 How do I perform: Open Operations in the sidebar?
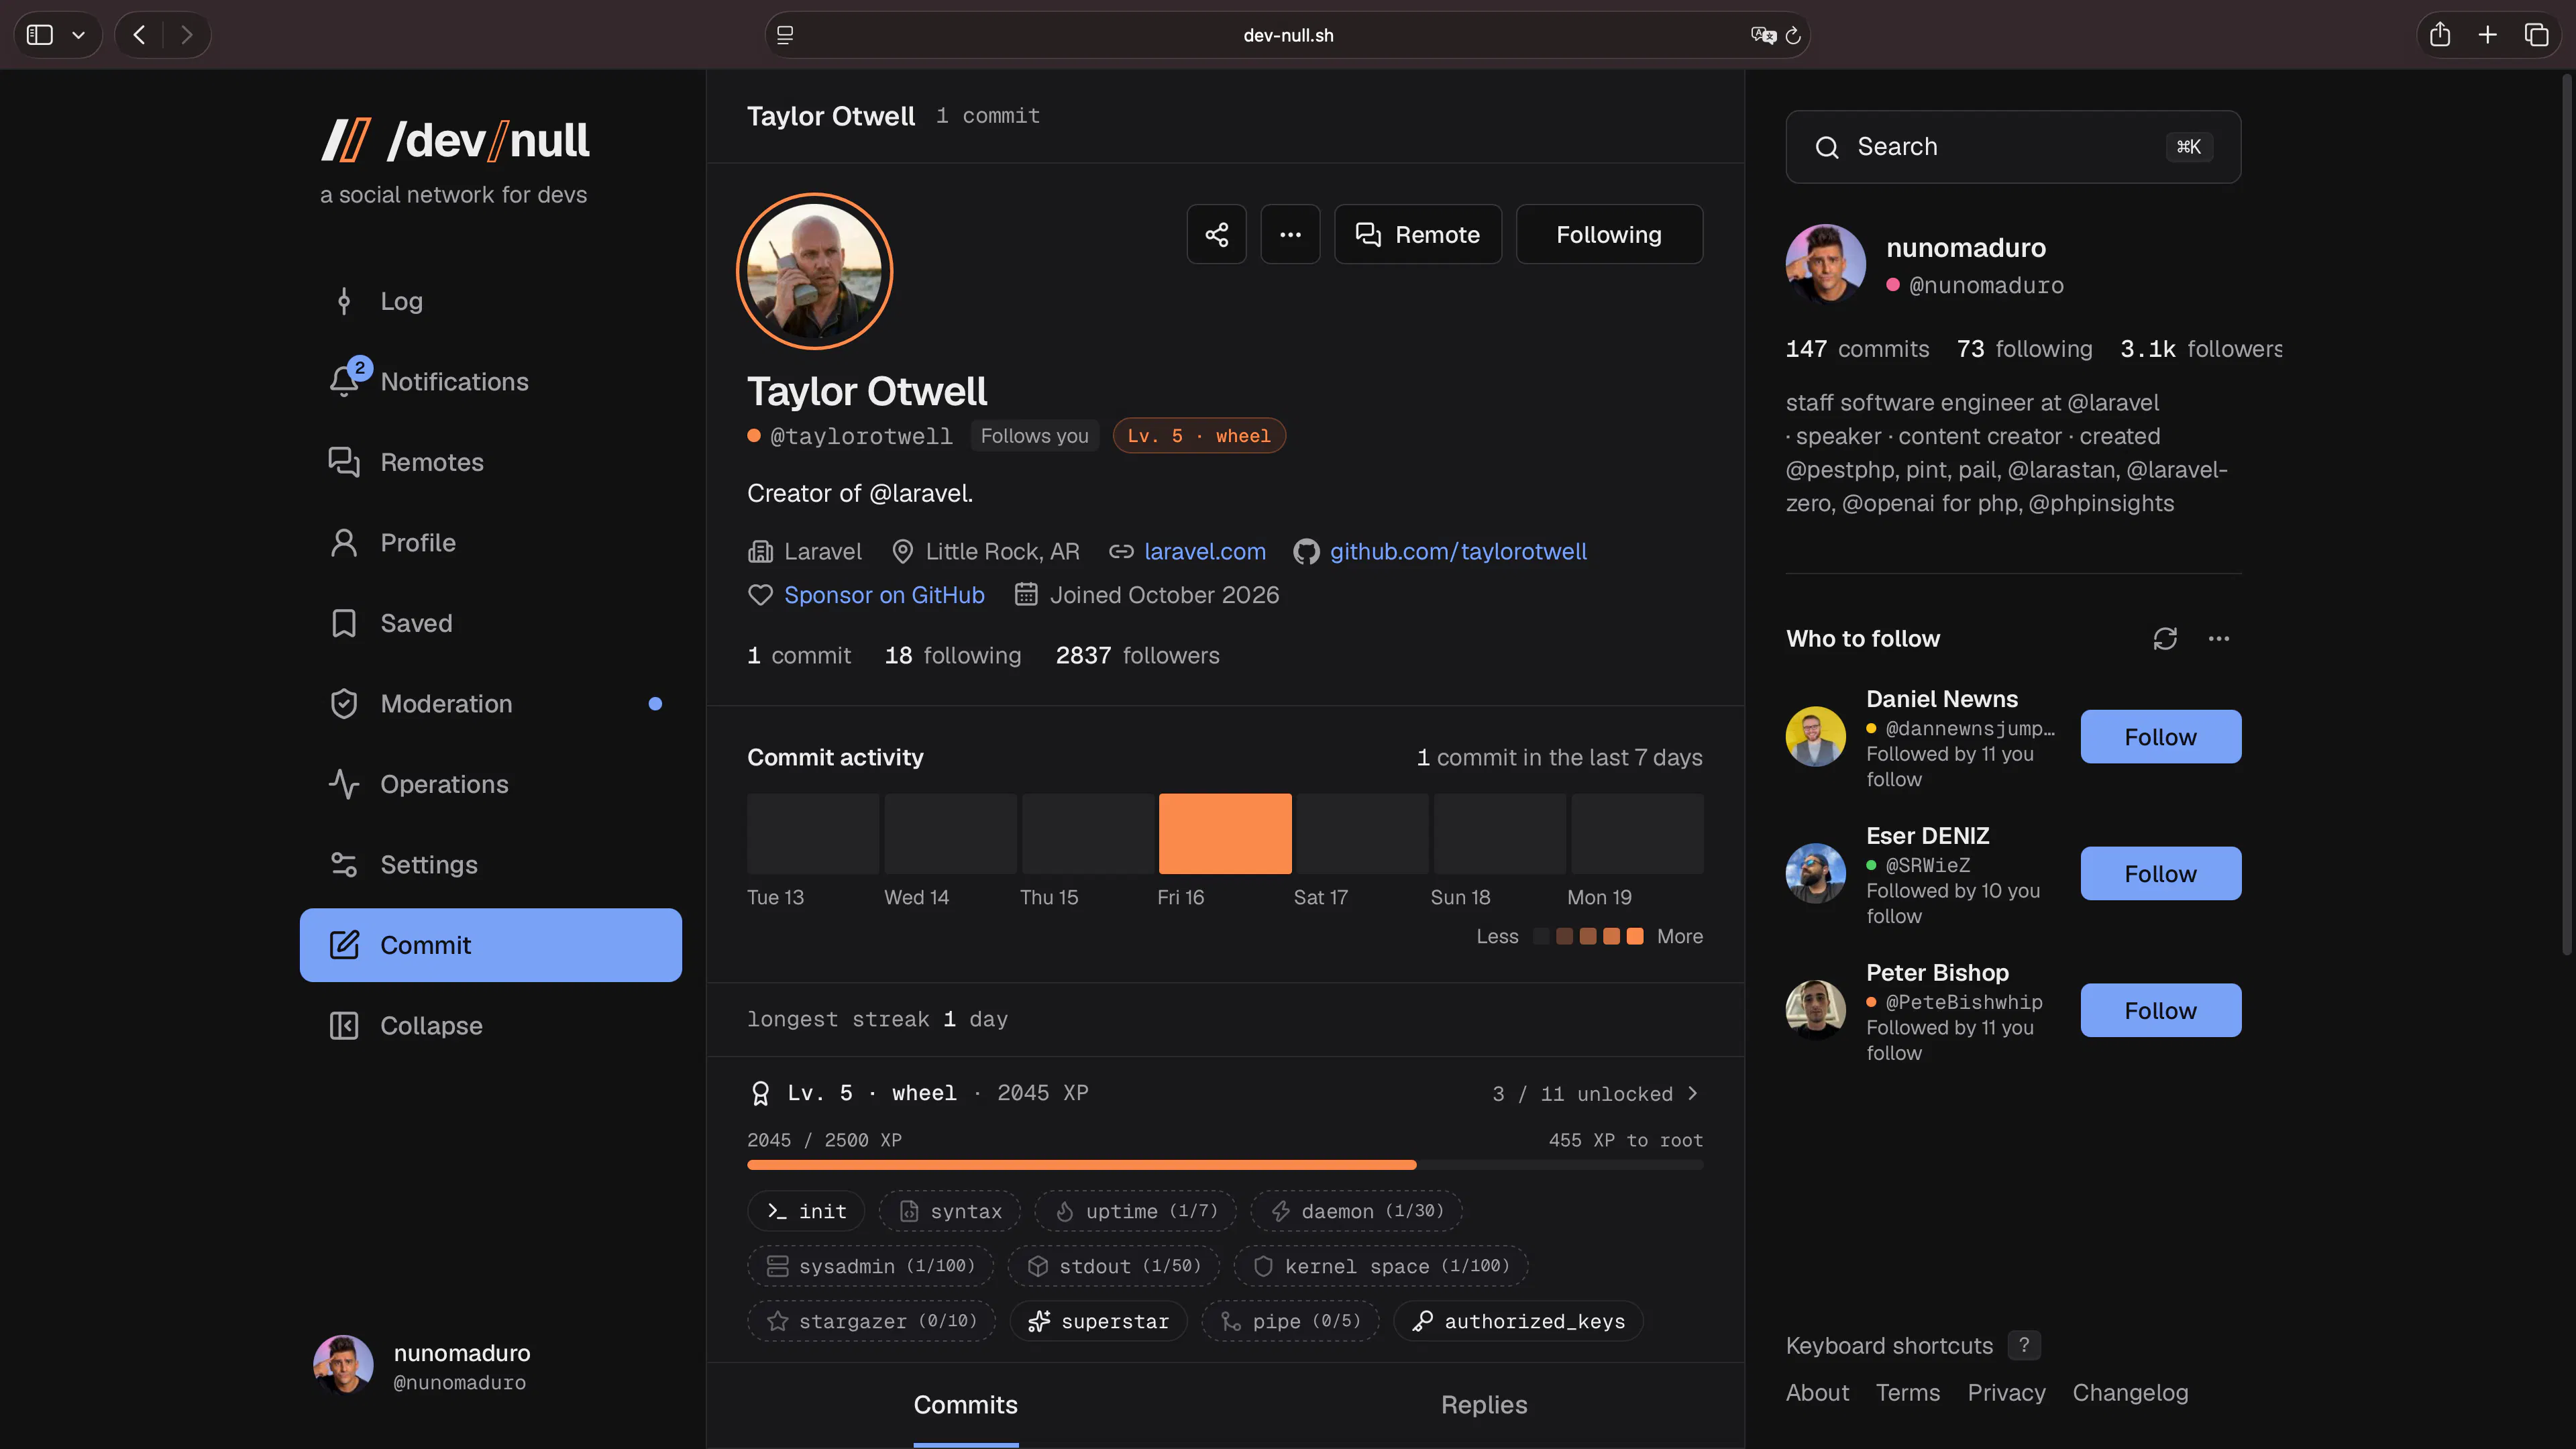pyautogui.click(x=490, y=784)
